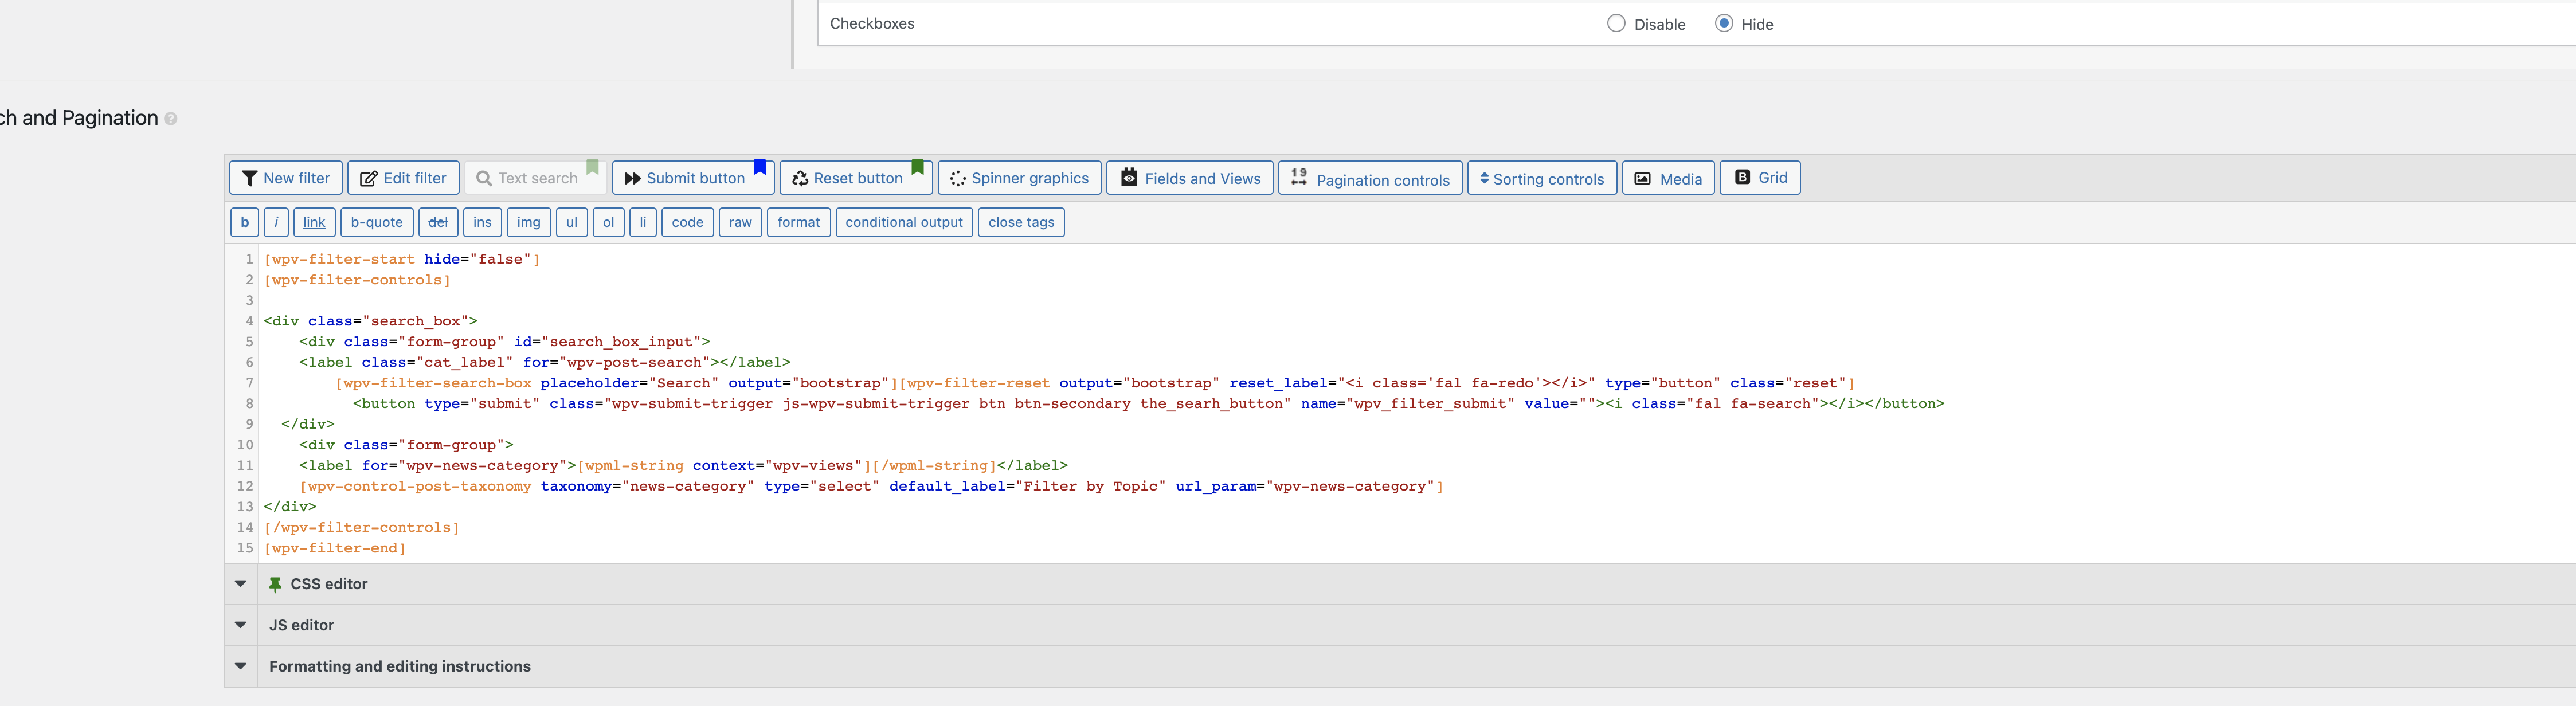Image resolution: width=2576 pixels, height=706 pixels.
Task: Click the Grid button
Action: 1760,178
